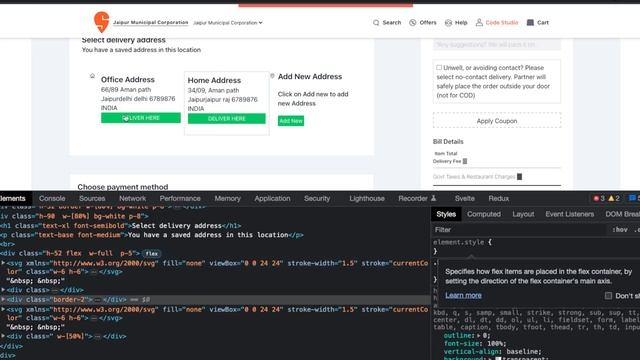Open Event Listeners pane
Viewport: 640px width, 360px height.
click(x=569, y=214)
